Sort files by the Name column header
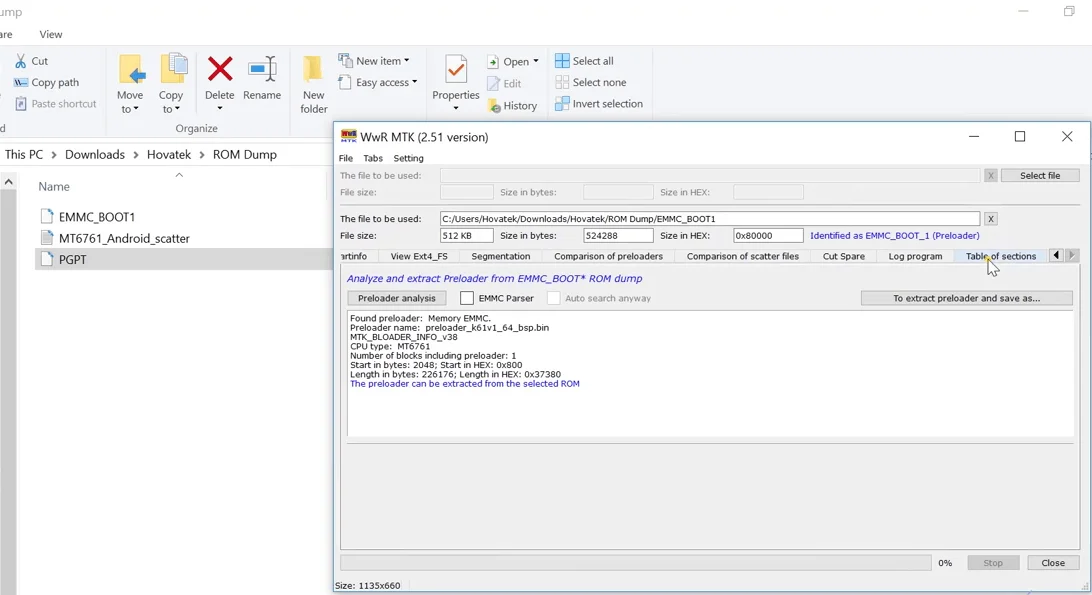 54,187
